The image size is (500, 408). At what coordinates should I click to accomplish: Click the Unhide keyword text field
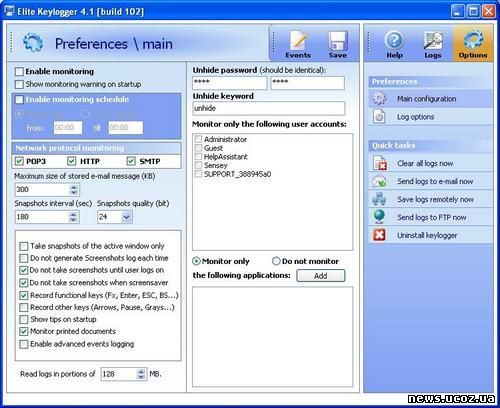point(269,108)
